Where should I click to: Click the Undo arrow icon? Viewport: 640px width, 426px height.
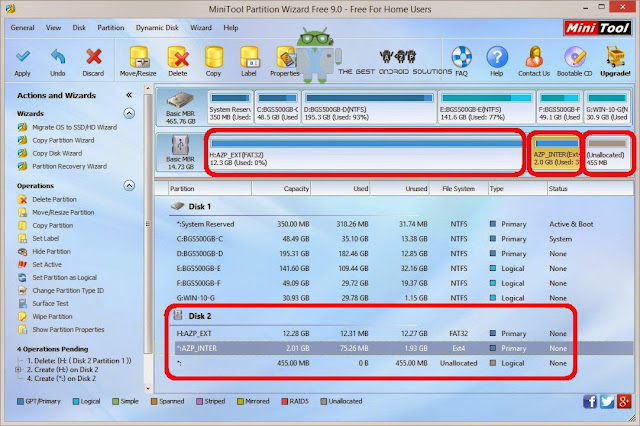(x=58, y=56)
